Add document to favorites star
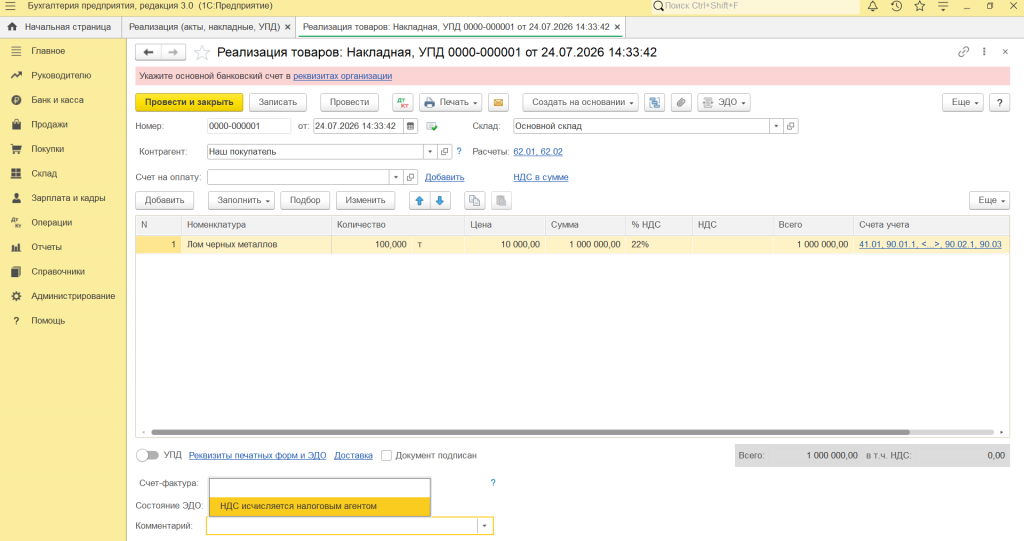This screenshot has height=541, width=1024. point(202,52)
